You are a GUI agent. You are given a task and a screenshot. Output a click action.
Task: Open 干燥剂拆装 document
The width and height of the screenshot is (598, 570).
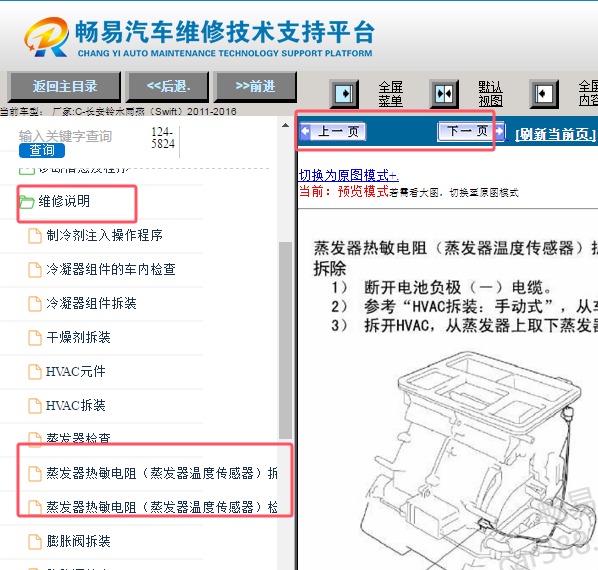[x=78, y=337]
